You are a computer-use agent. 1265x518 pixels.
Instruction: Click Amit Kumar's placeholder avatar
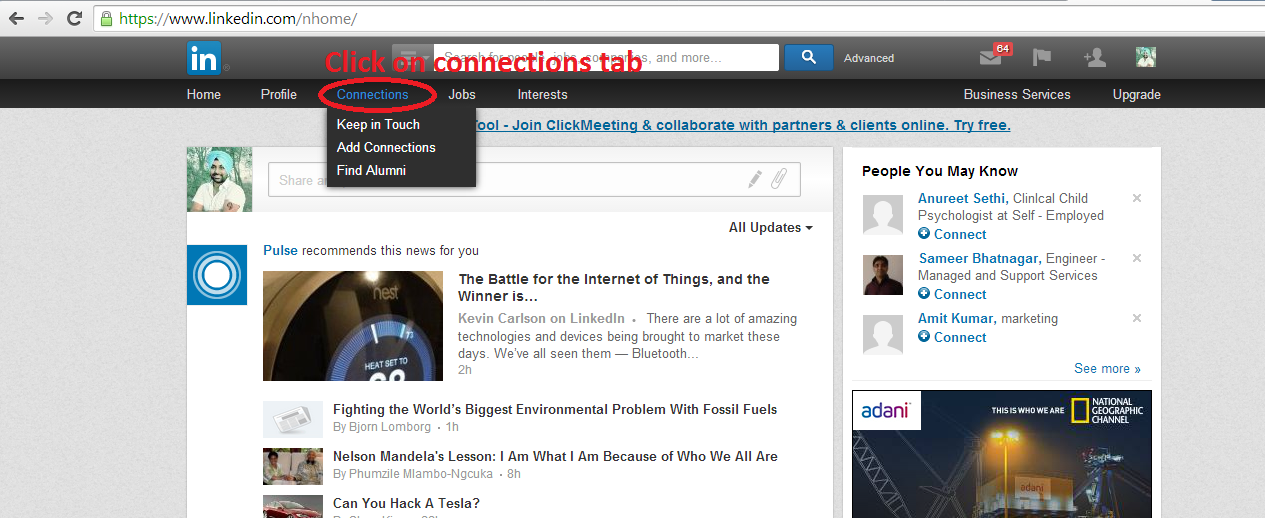pyautogui.click(x=883, y=334)
